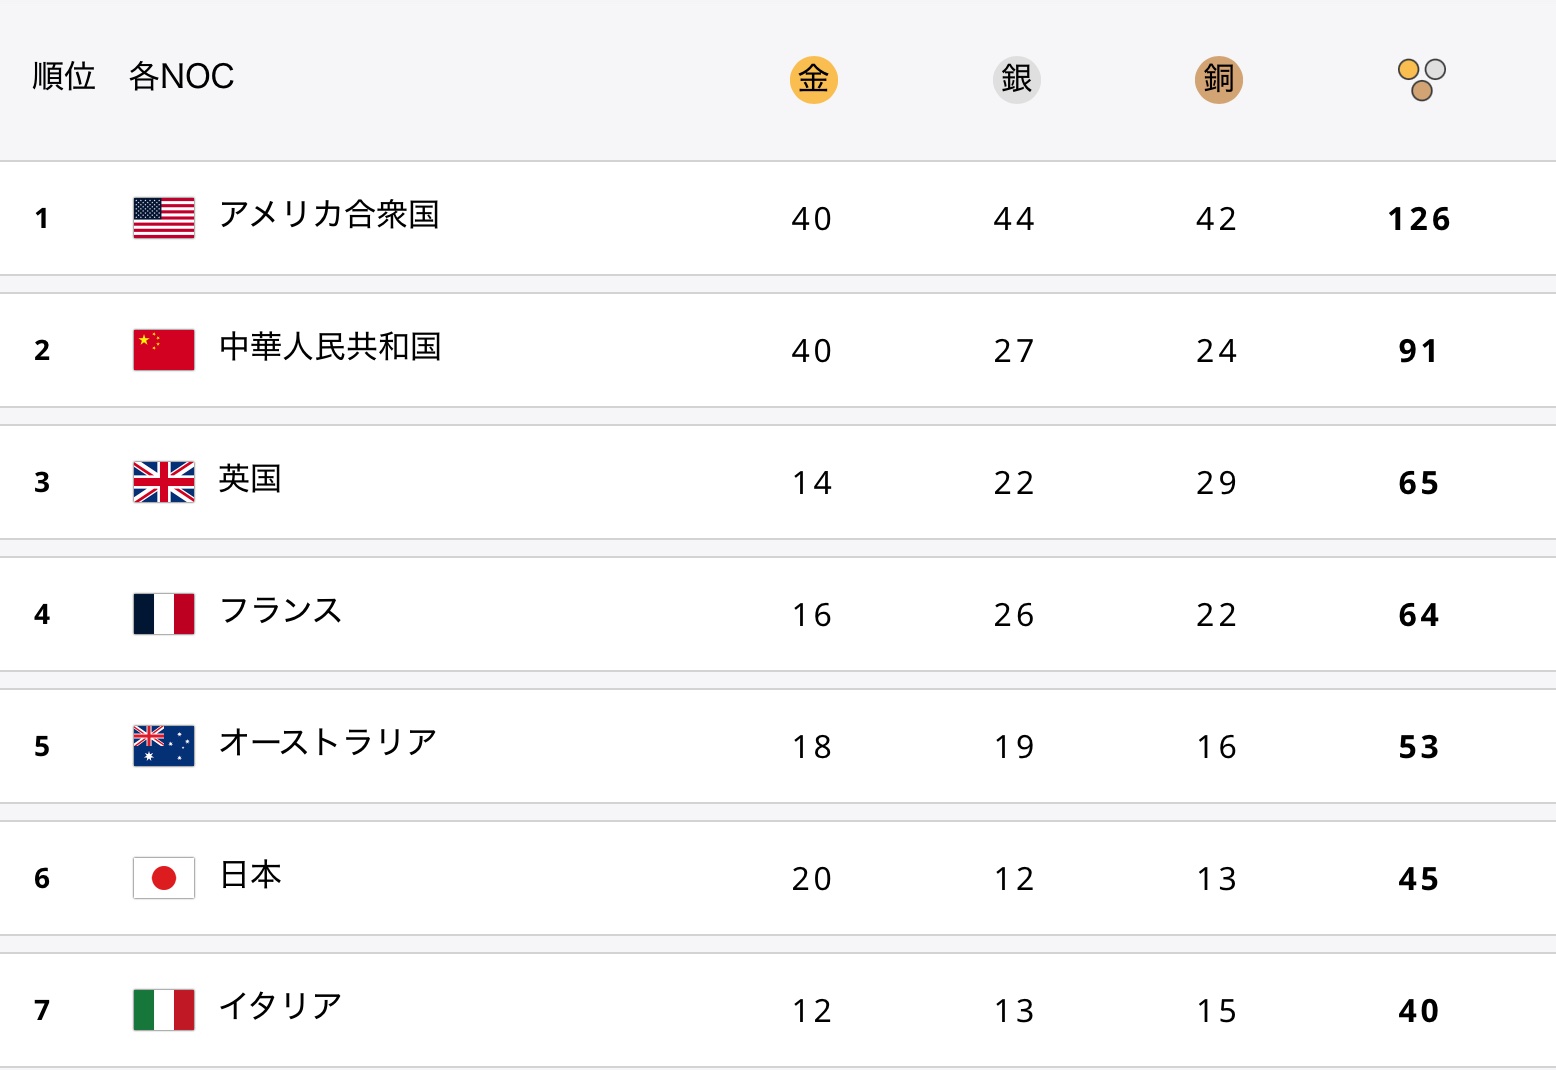Open the 英国 team entry

(x=250, y=478)
